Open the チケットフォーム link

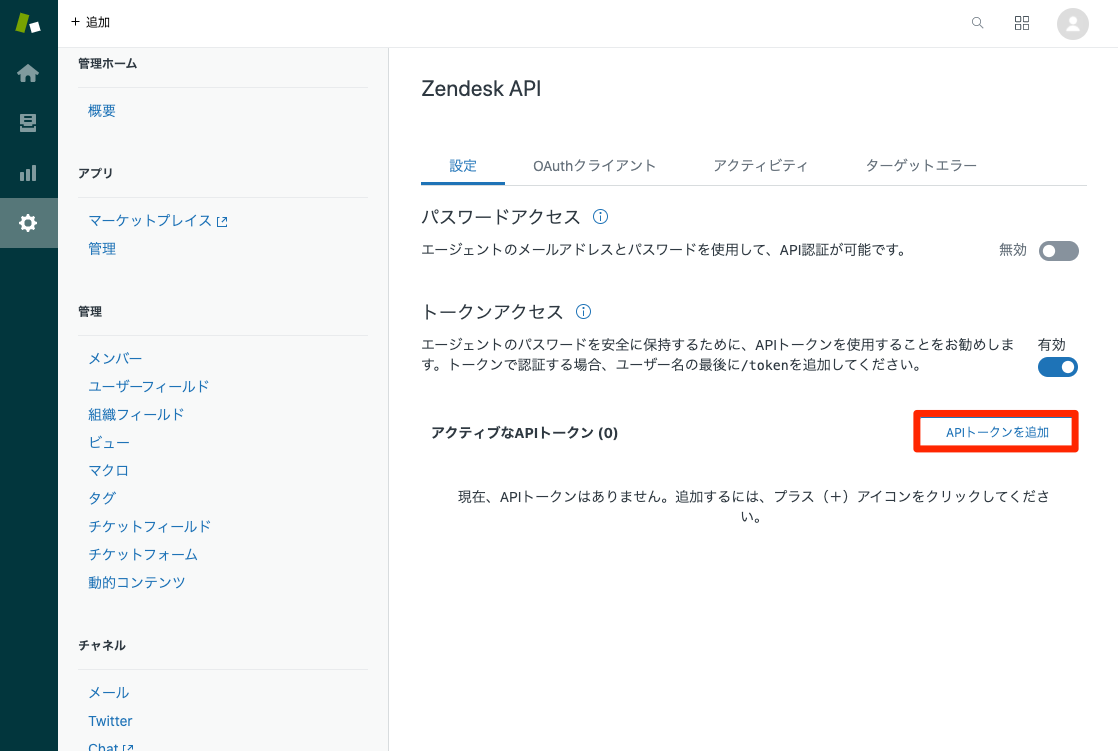(x=143, y=554)
